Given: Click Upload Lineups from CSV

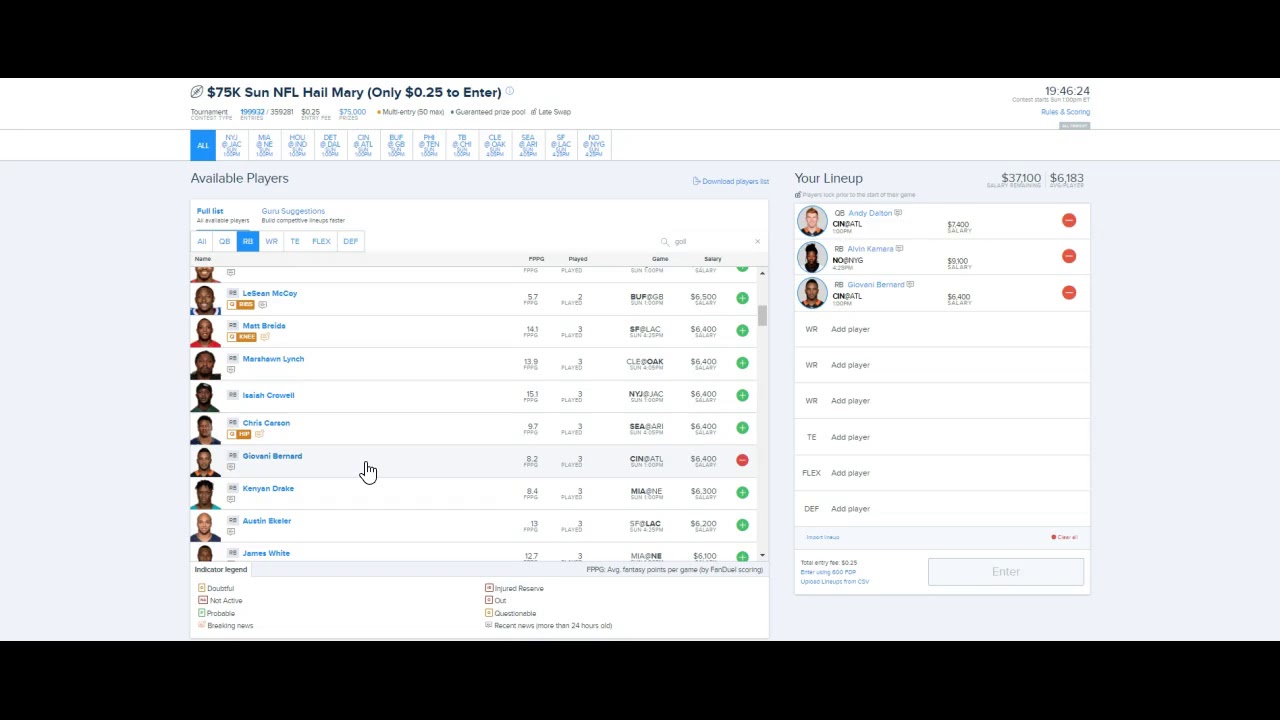Looking at the screenshot, I should (x=835, y=581).
